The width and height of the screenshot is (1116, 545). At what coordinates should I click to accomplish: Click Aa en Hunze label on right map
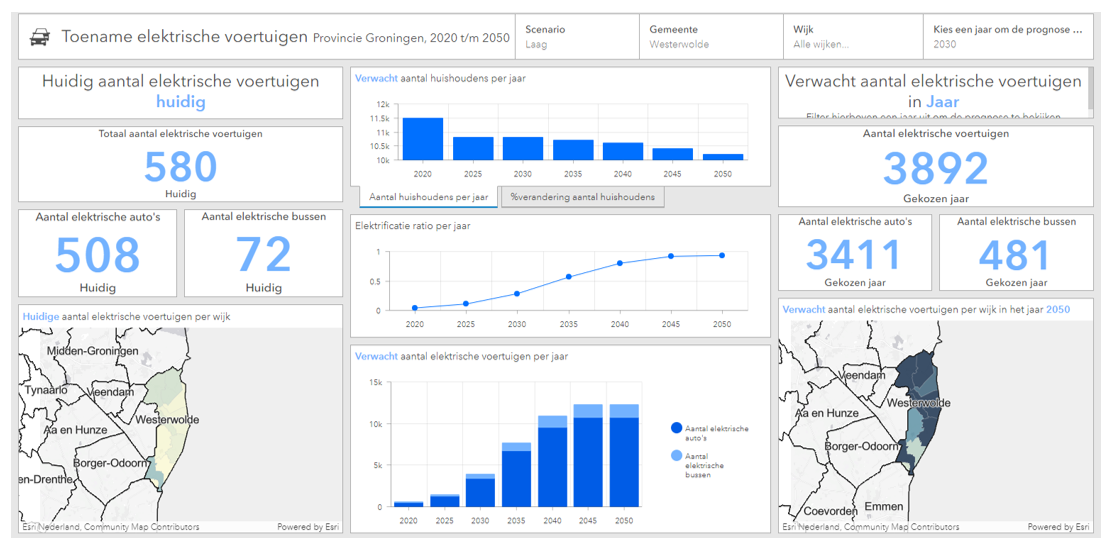point(828,413)
